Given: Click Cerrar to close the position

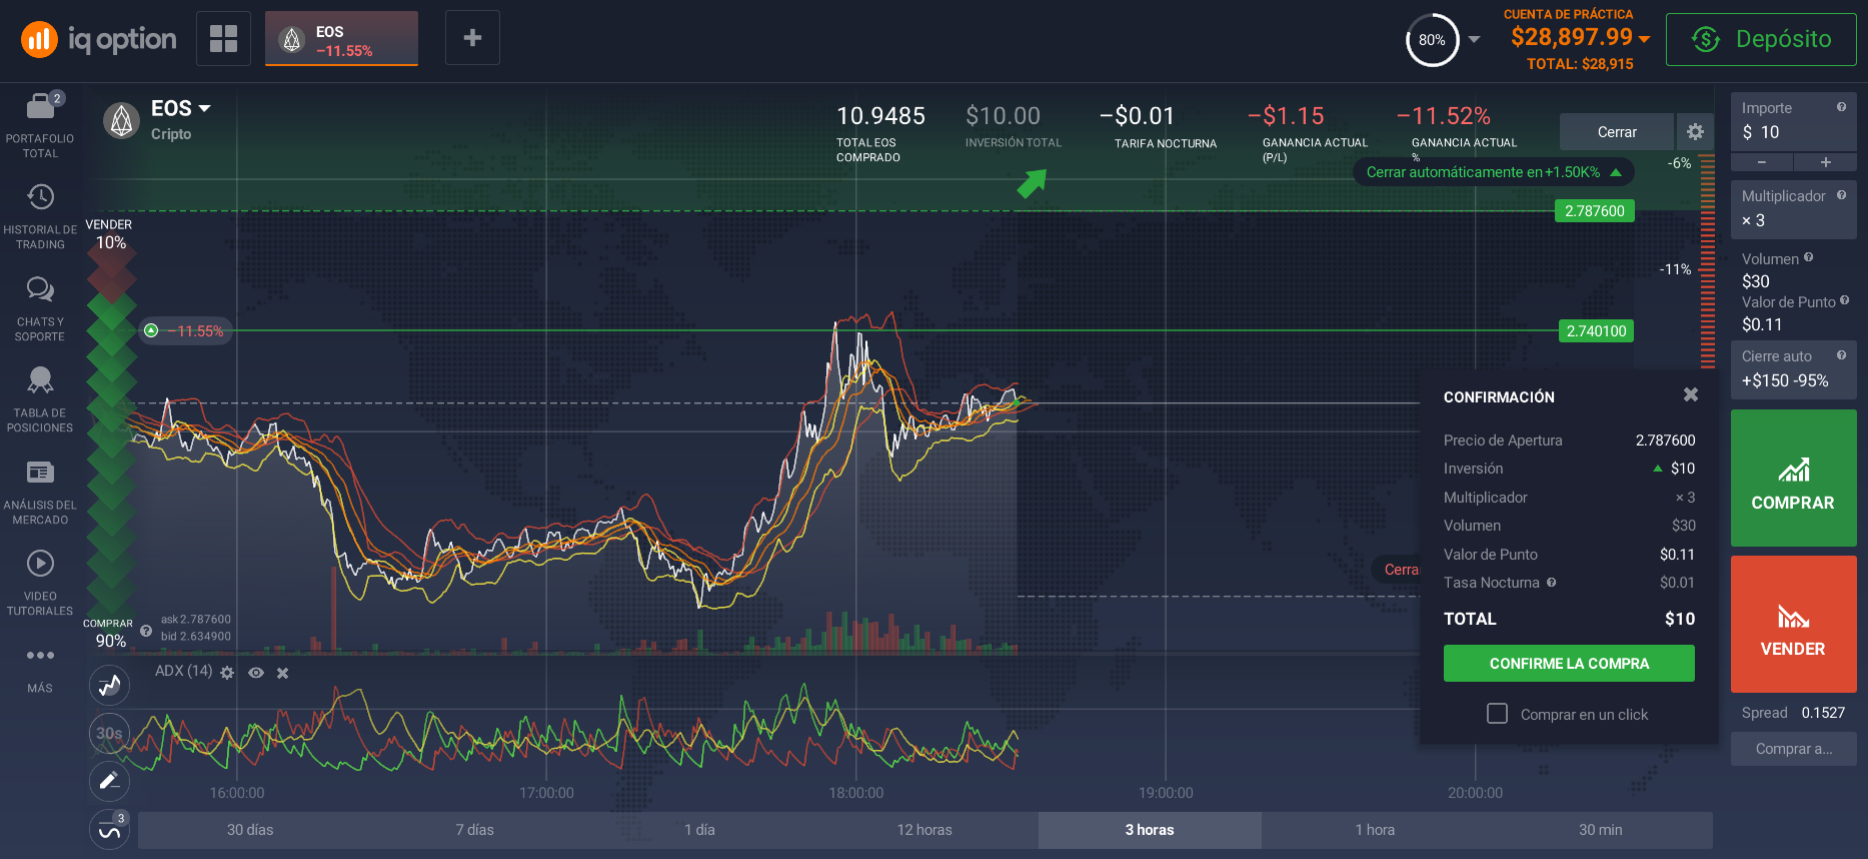Looking at the screenshot, I should tap(1617, 131).
